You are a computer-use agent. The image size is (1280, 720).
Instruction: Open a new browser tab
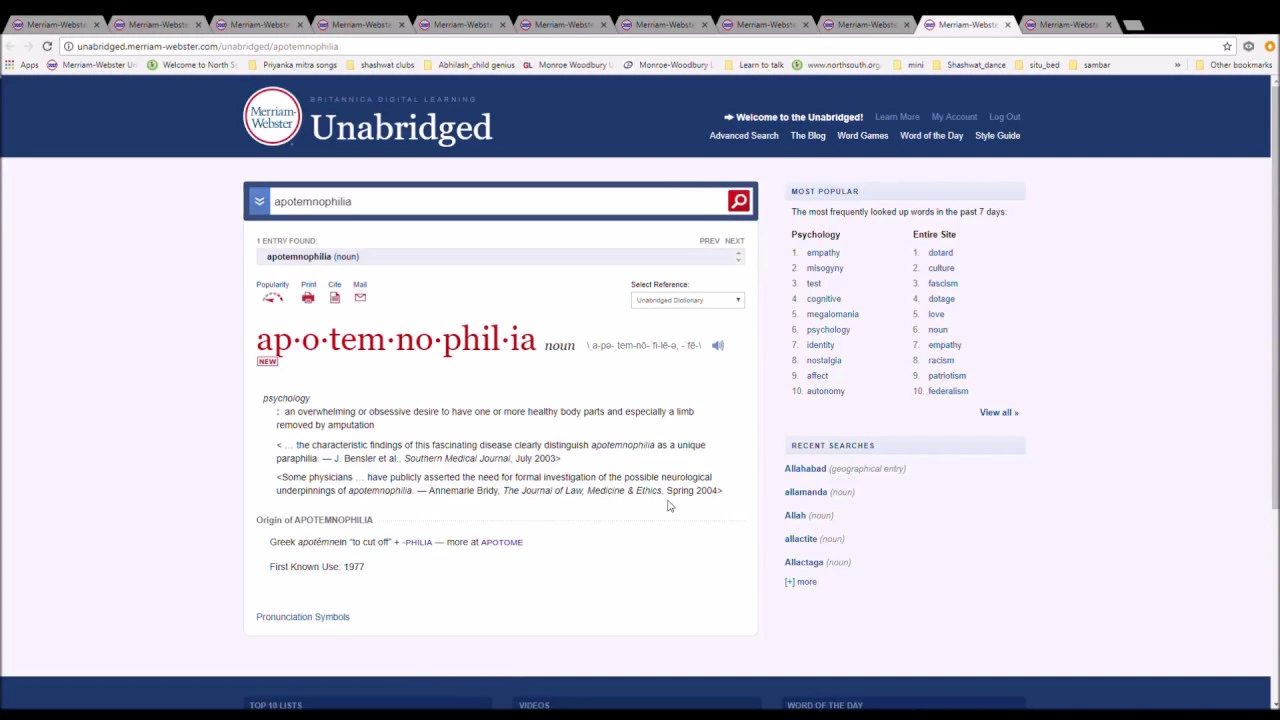pos(1132,24)
